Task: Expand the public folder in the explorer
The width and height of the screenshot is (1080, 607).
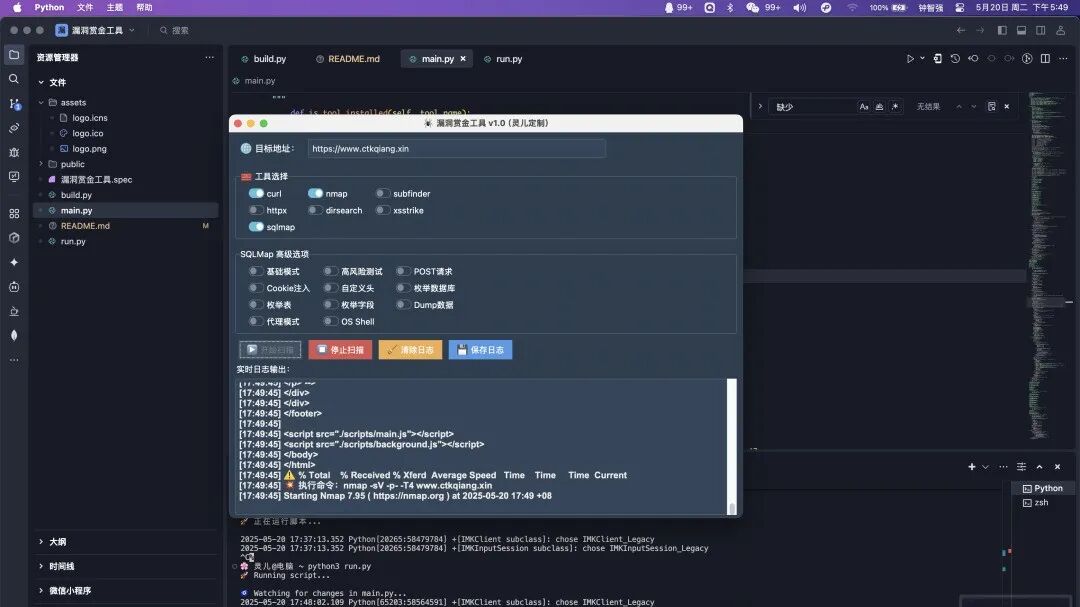Action: 41,164
